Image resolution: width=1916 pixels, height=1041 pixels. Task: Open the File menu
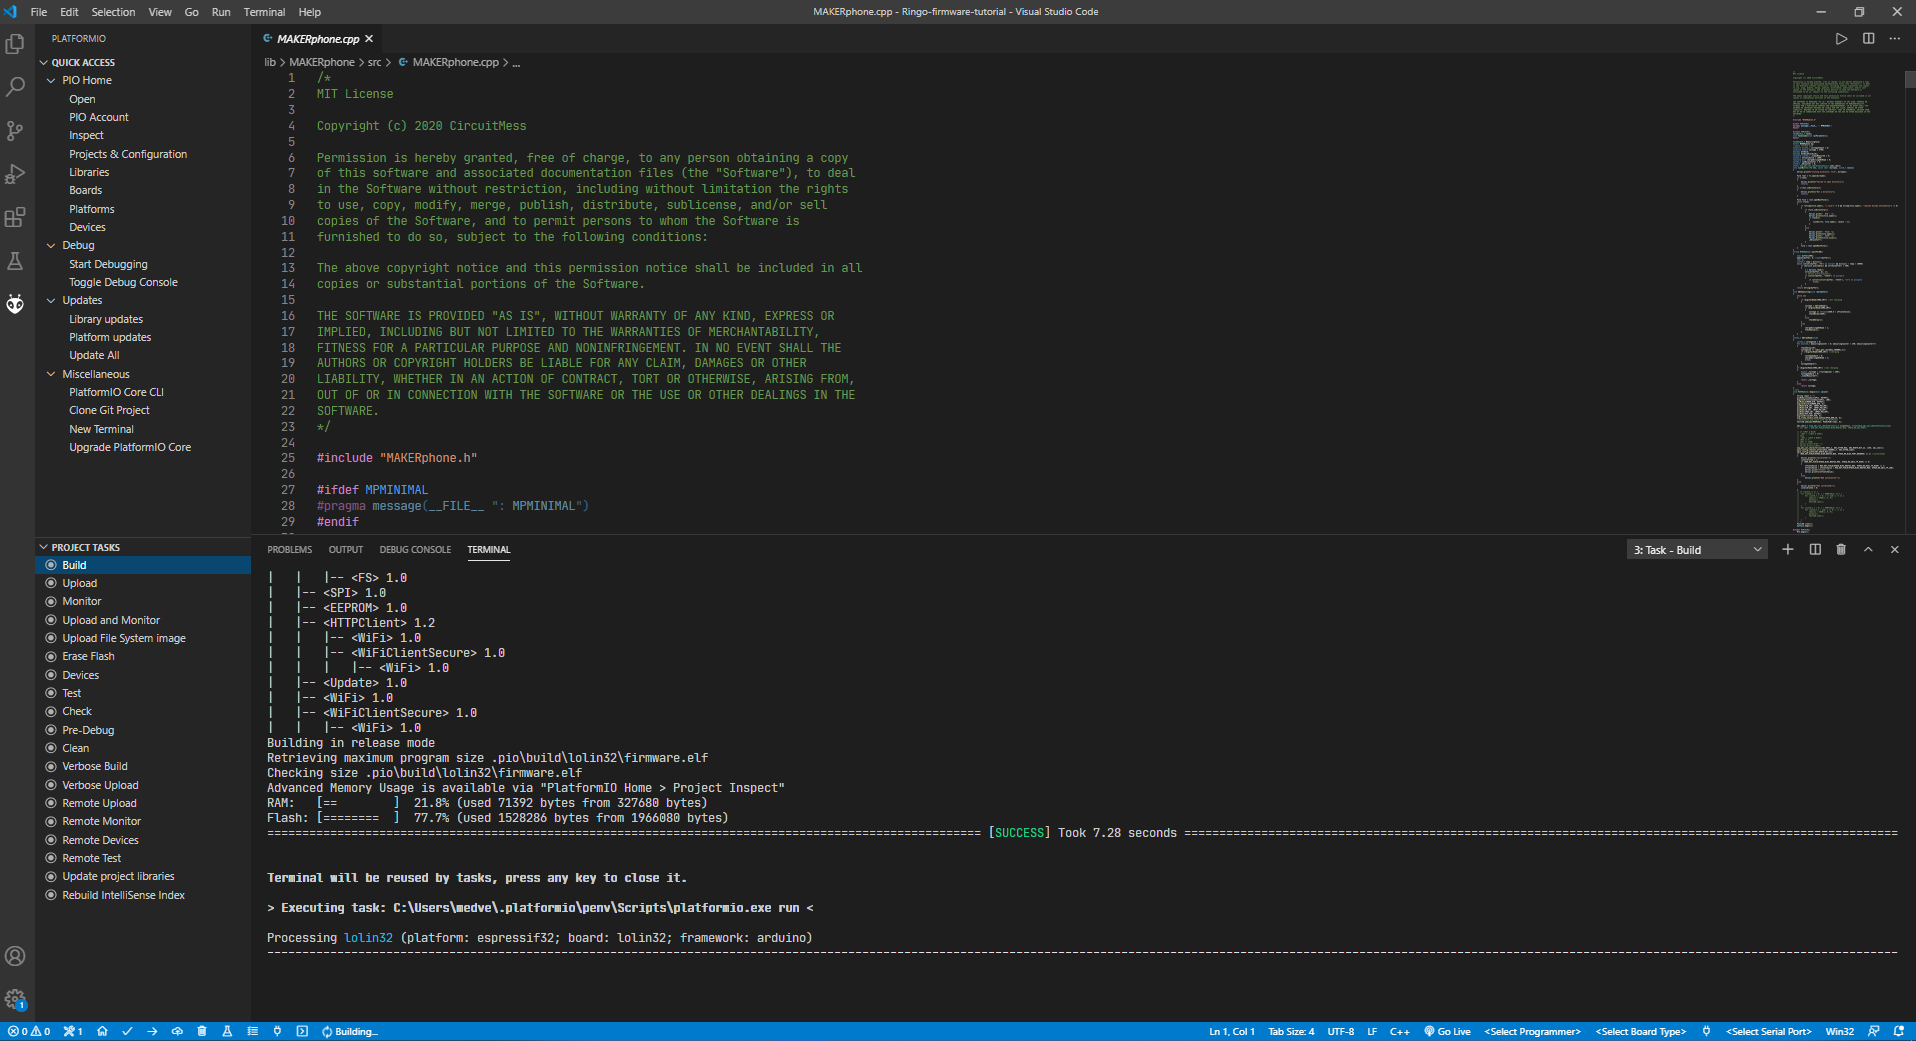pos(39,12)
